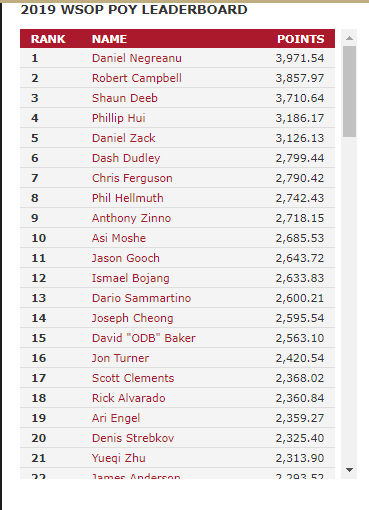
Task: Select Shaun Deeb in the leaderboard
Action: pos(125,98)
